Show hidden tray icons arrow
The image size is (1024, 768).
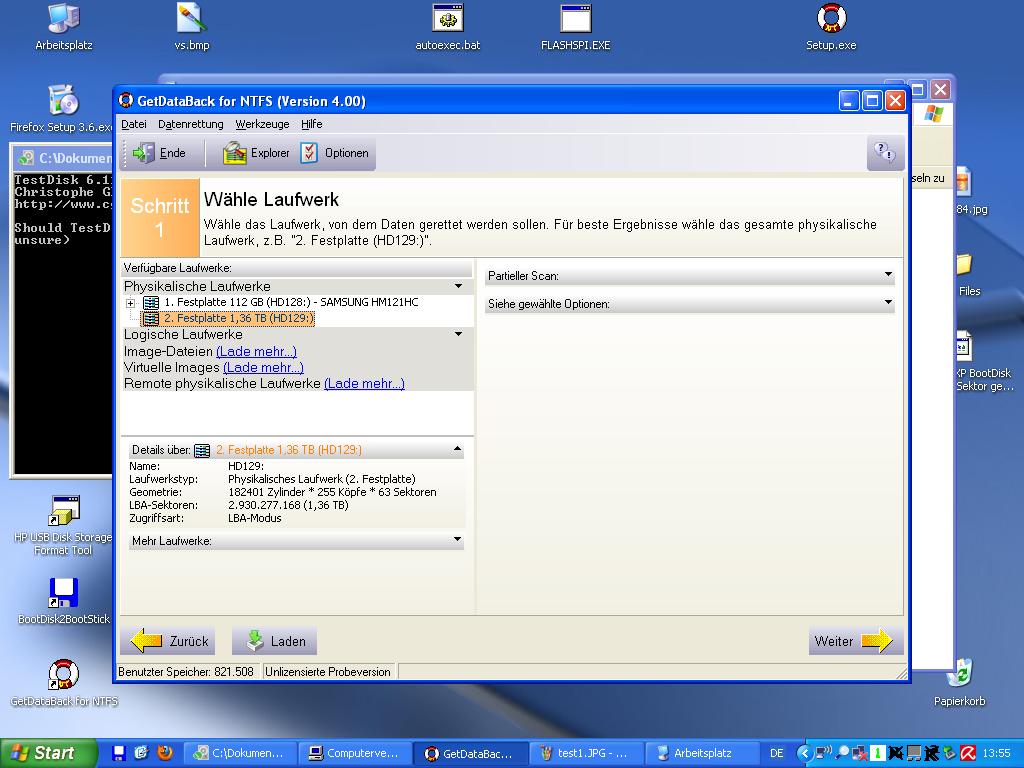pyautogui.click(x=804, y=754)
